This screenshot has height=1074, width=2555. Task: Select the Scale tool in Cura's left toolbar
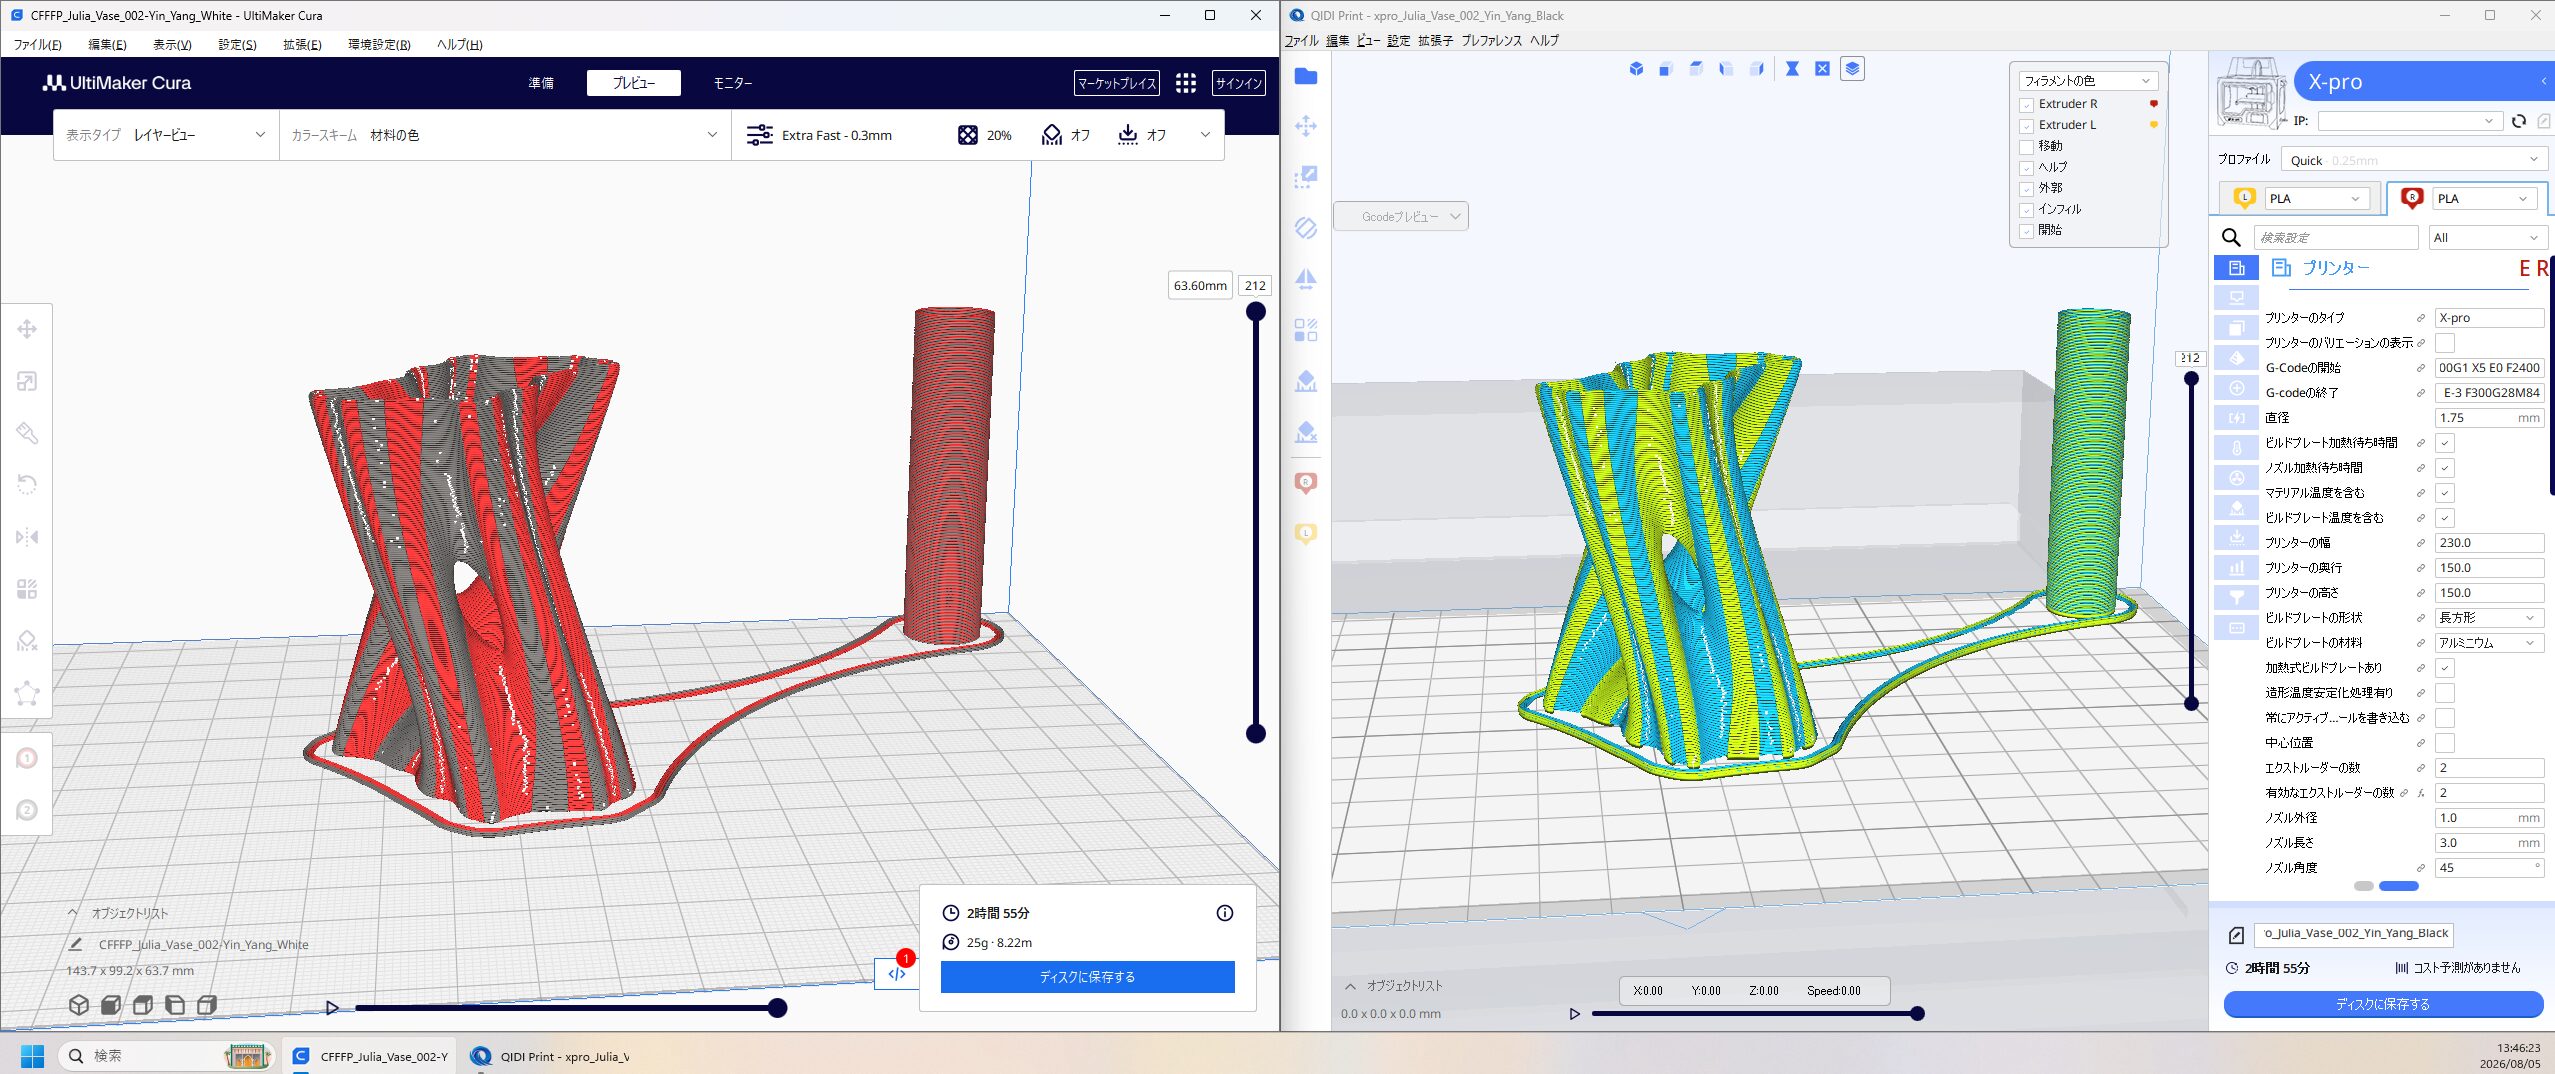point(27,381)
